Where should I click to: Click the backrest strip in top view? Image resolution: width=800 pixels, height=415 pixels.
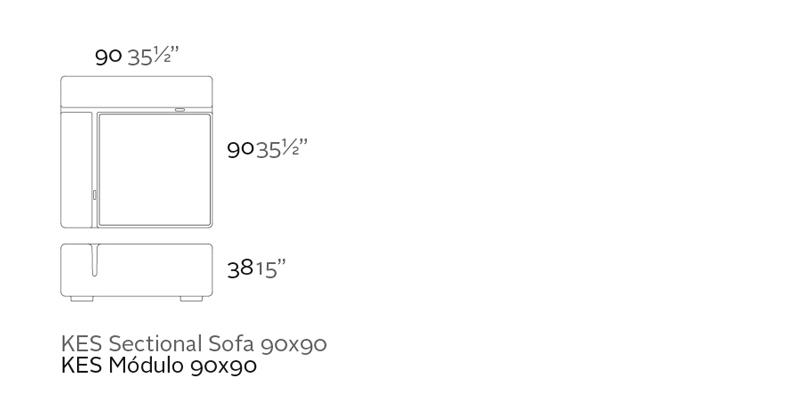138,92
